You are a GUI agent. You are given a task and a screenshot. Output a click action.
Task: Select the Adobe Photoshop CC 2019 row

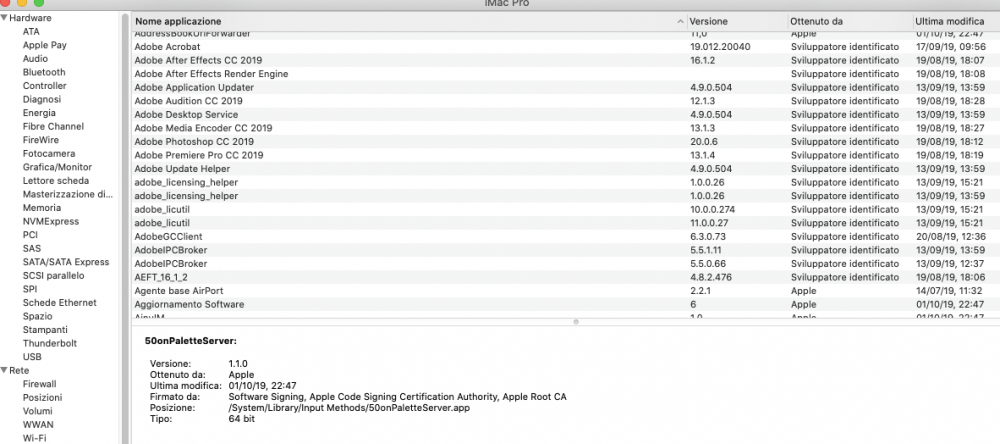click(x=565, y=142)
